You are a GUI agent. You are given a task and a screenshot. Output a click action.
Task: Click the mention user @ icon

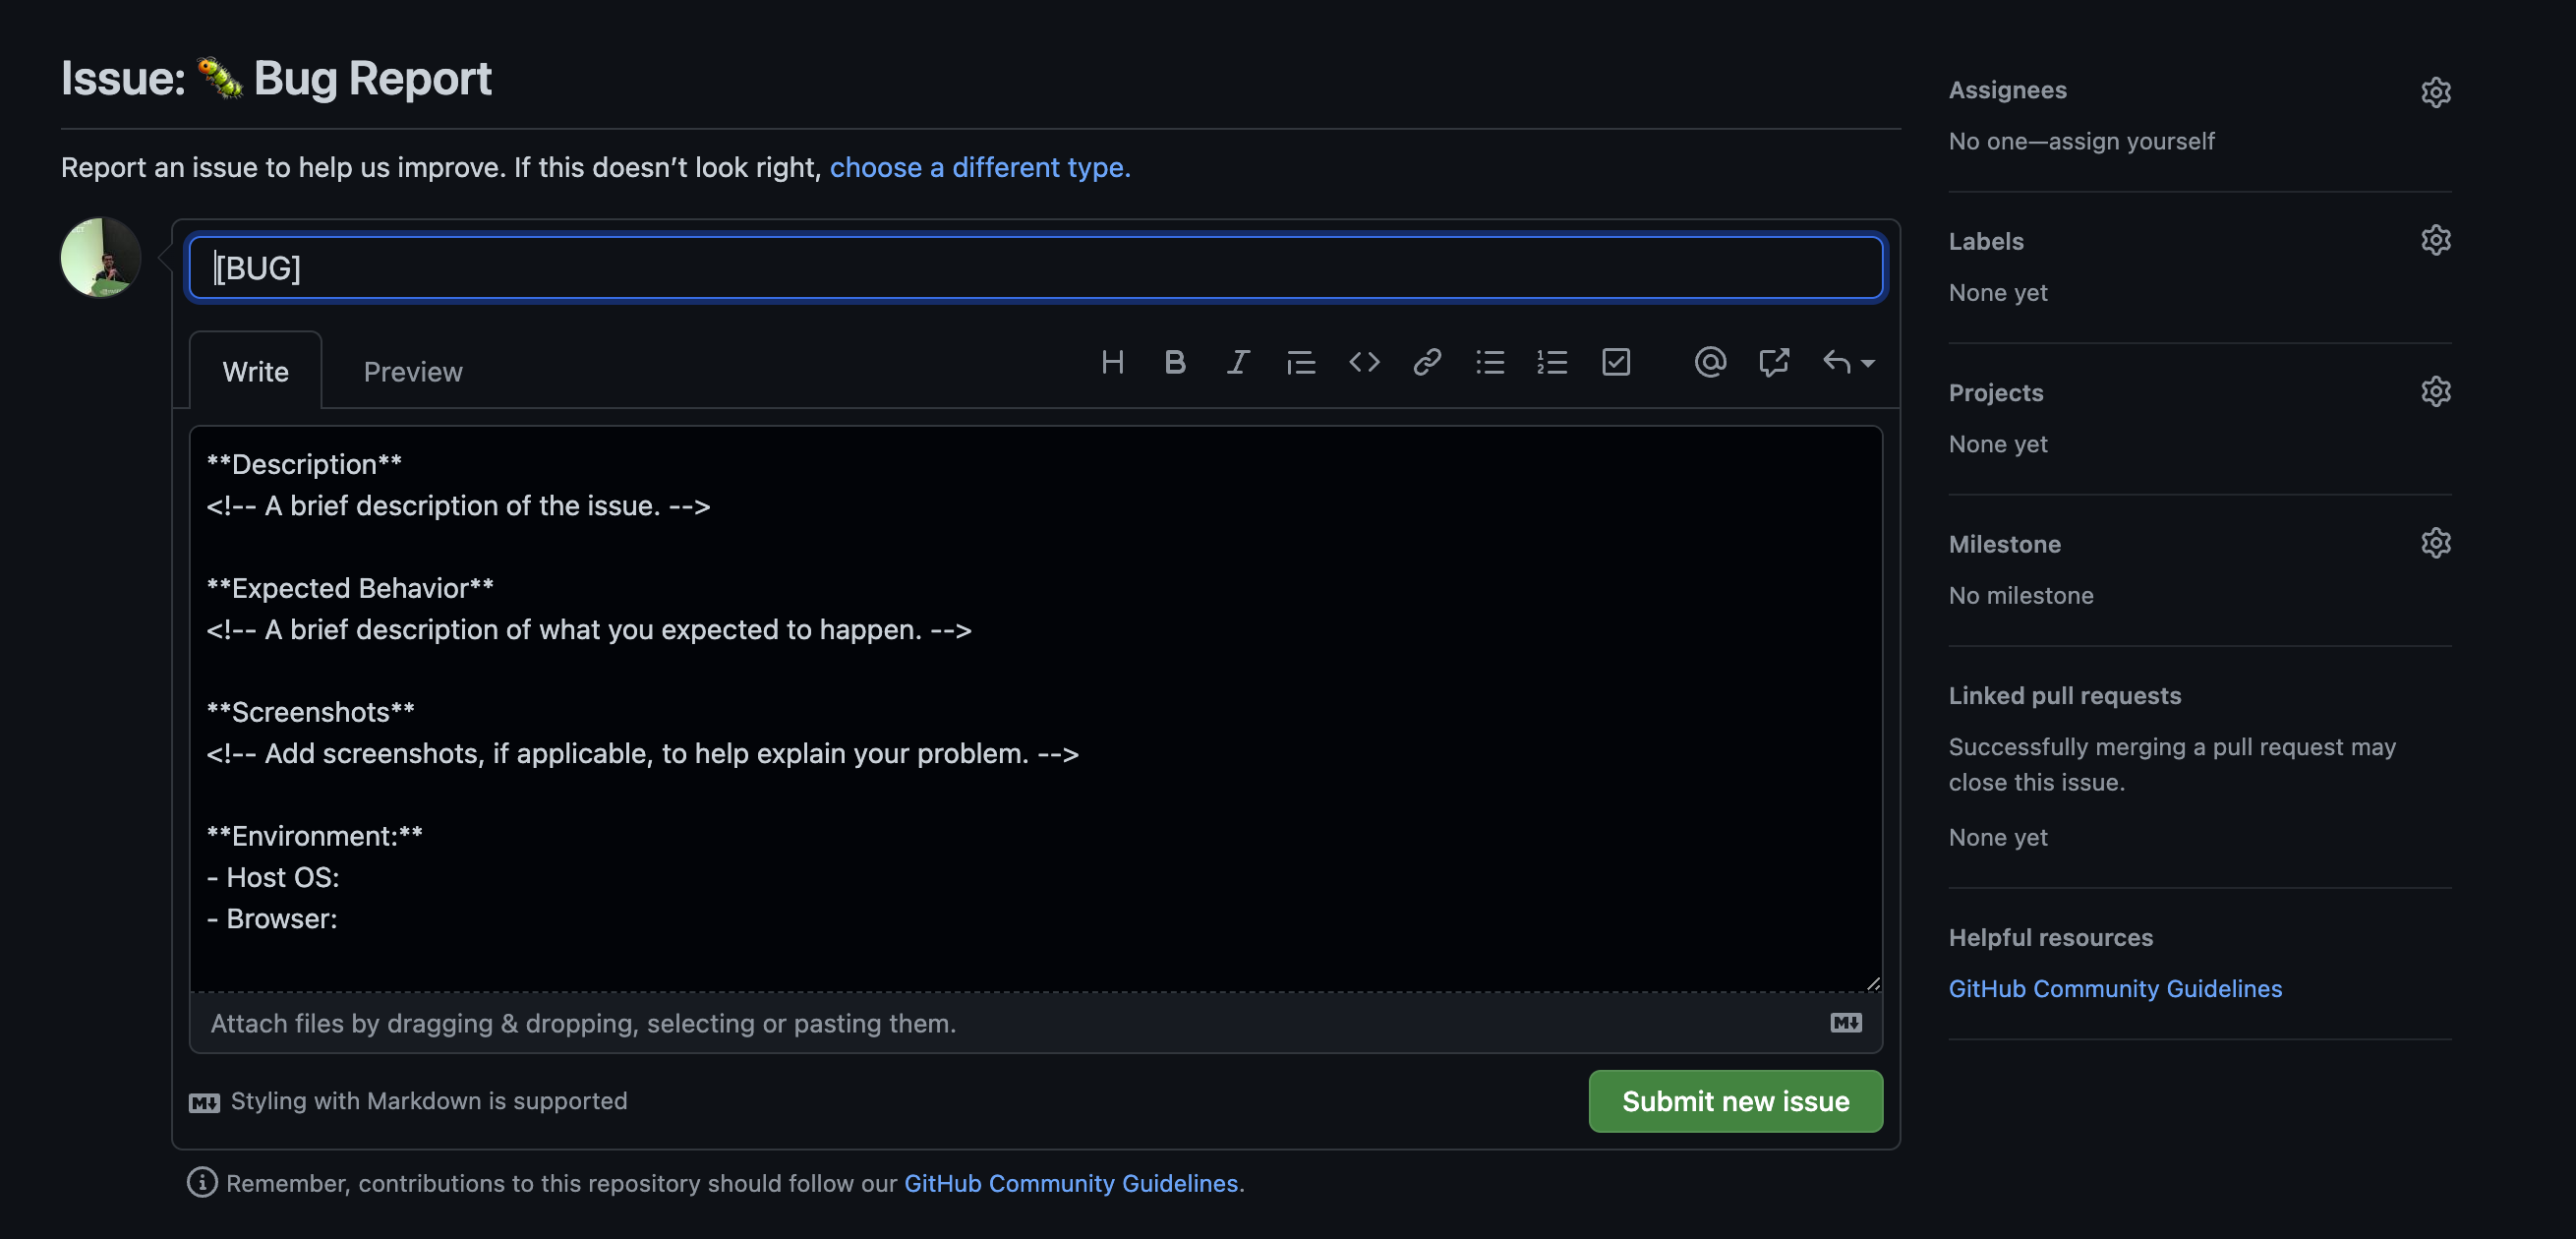coord(1710,362)
